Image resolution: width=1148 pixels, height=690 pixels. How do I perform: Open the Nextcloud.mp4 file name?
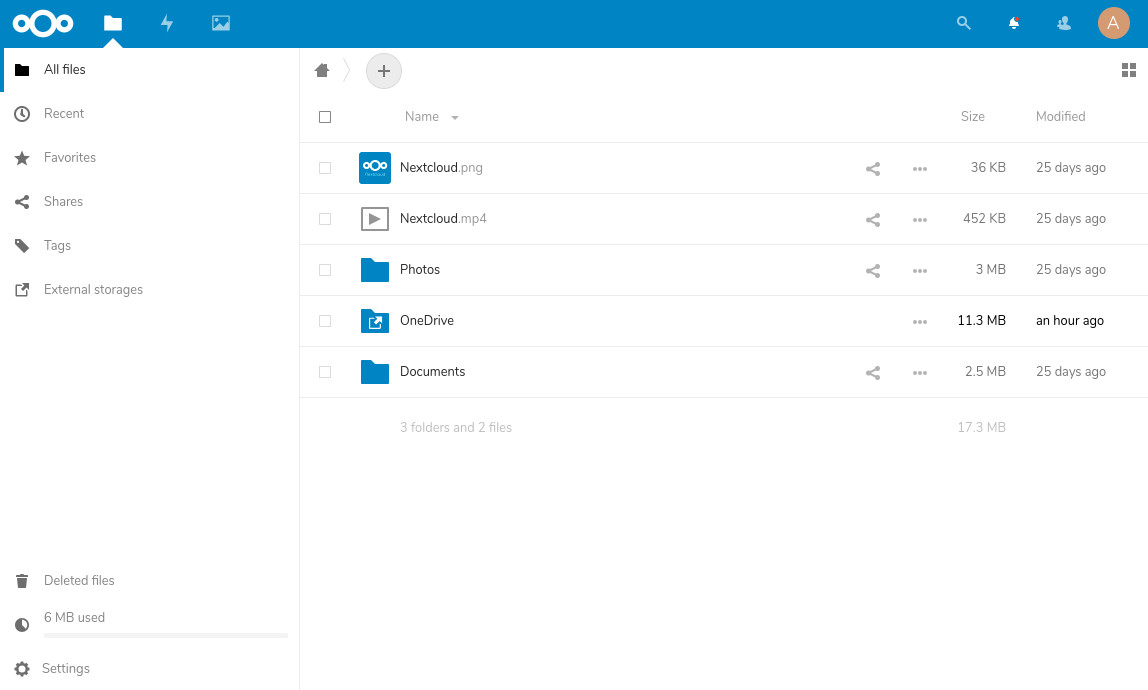click(443, 218)
